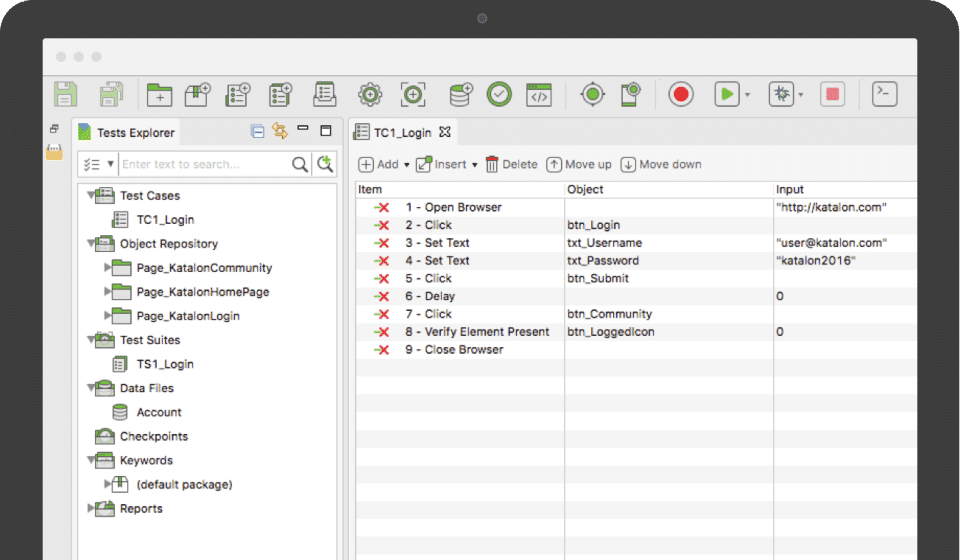Click the new keyword code icon
The height and width of the screenshot is (560, 960).
point(539,94)
